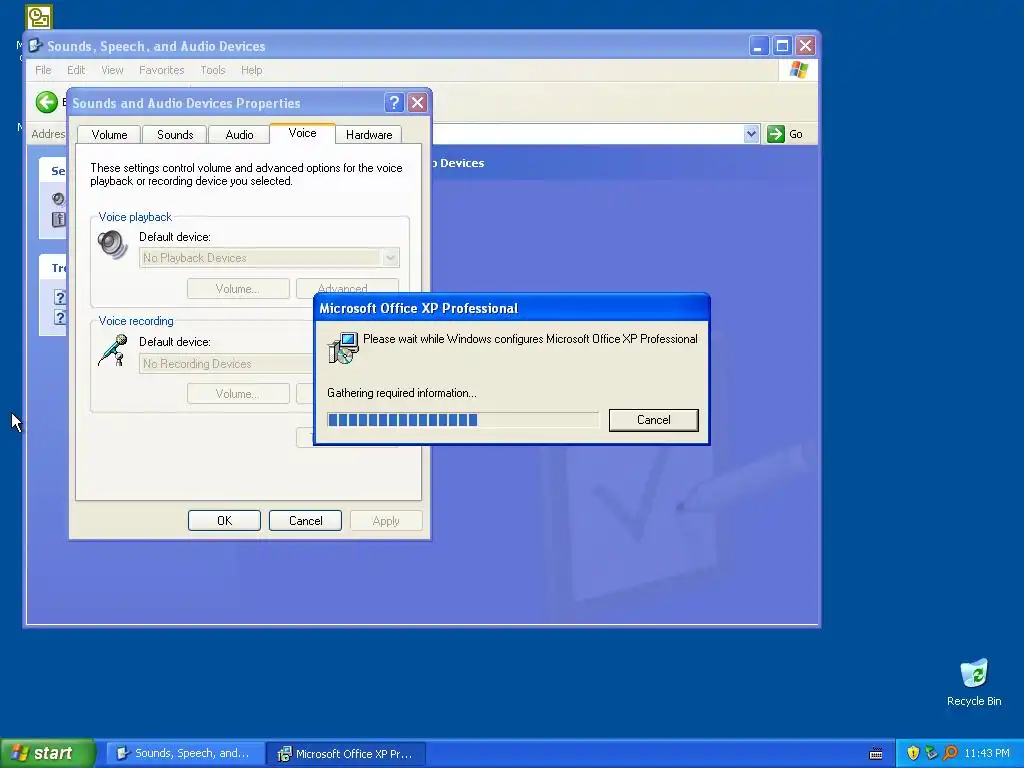Click the voice recording Volume button
Image resolution: width=1024 pixels, height=768 pixels.
pos(238,394)
